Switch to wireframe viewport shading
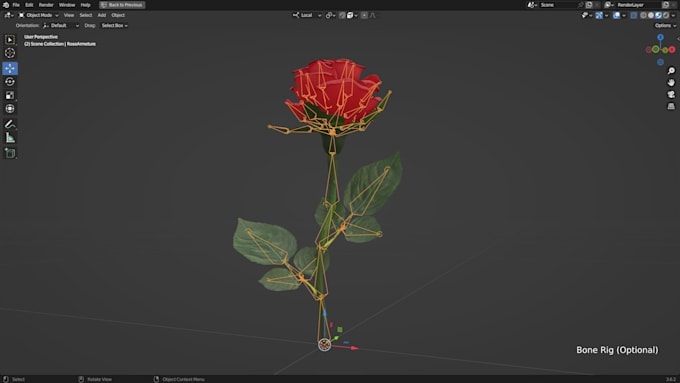This screenshot has height=383, width=680. [644, 15]
